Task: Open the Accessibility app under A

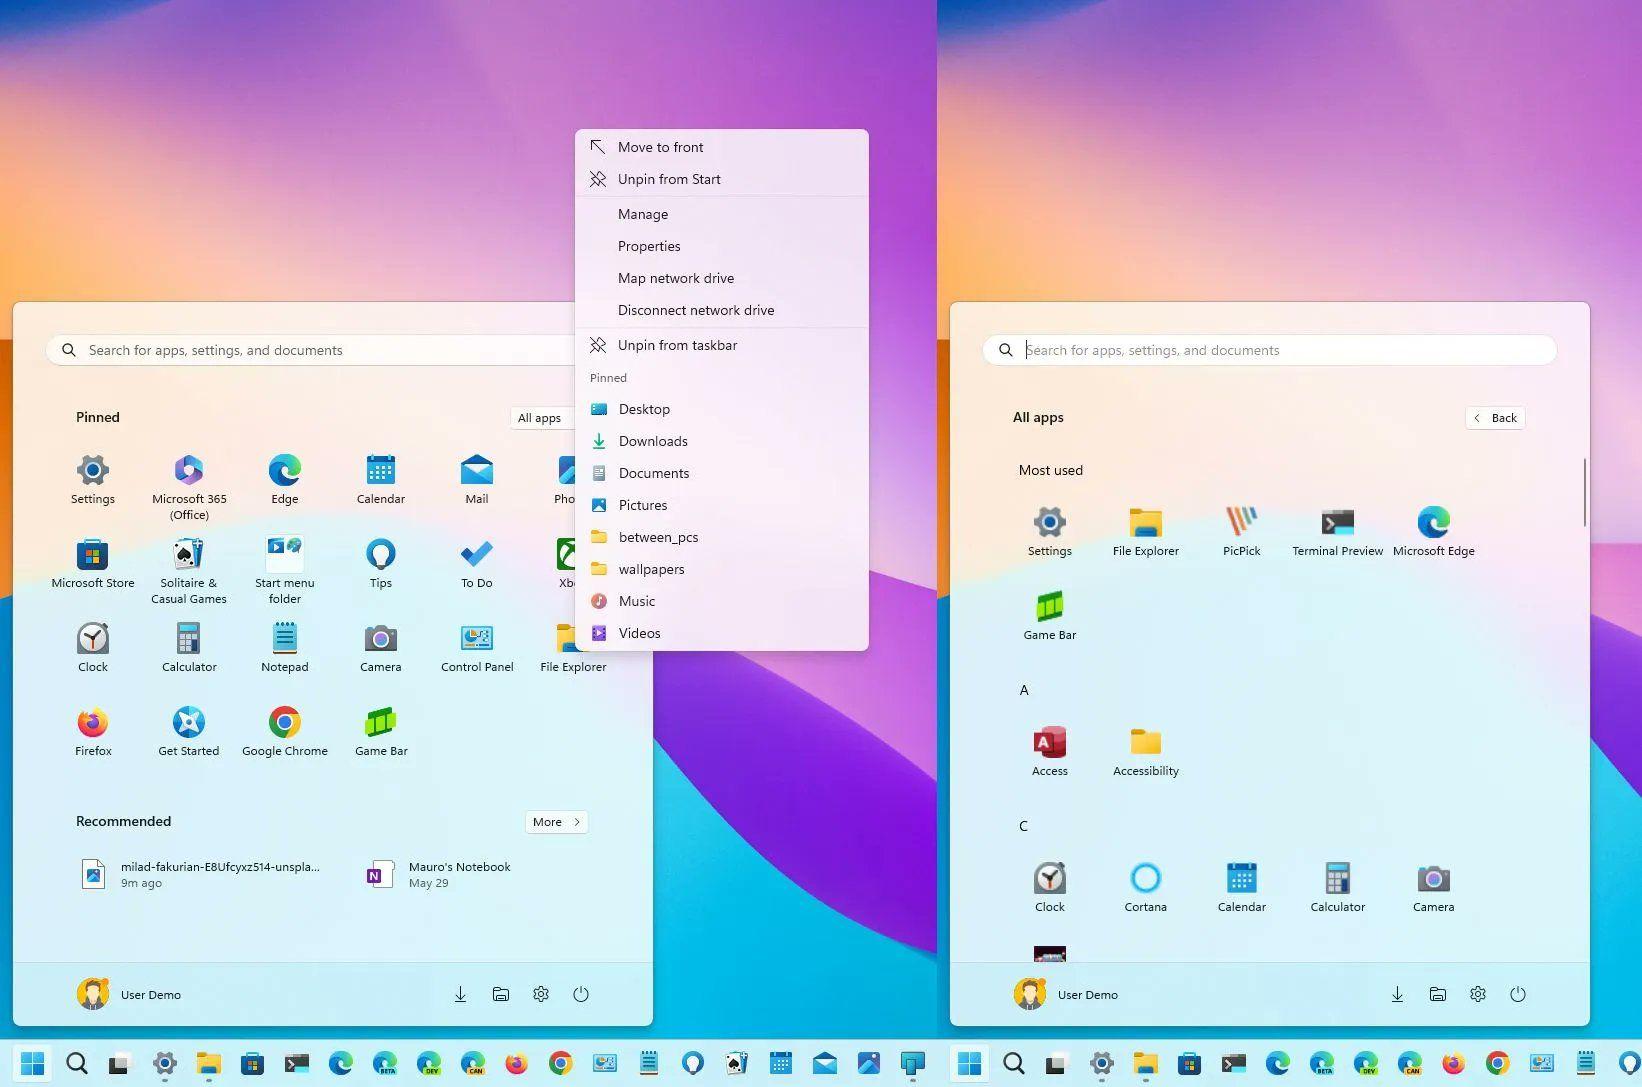Action: tap(1145, 748)
